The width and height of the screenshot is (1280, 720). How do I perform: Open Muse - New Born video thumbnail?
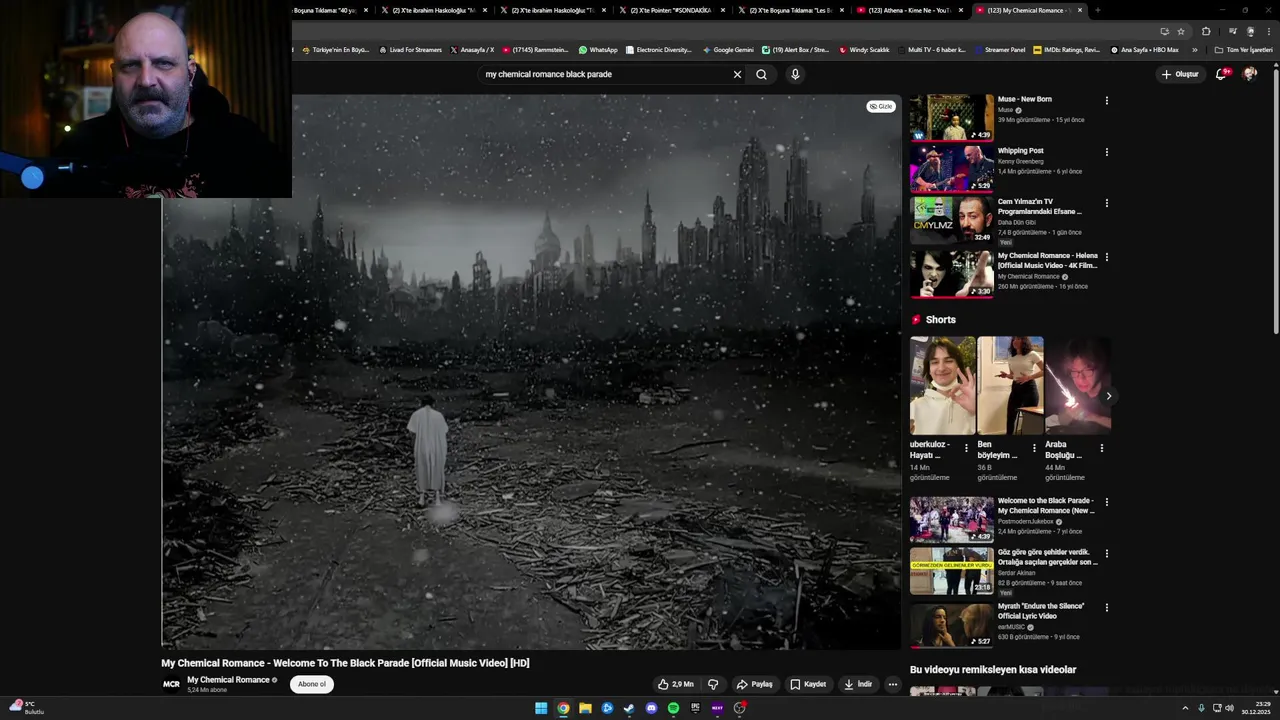tap(952, 118)
